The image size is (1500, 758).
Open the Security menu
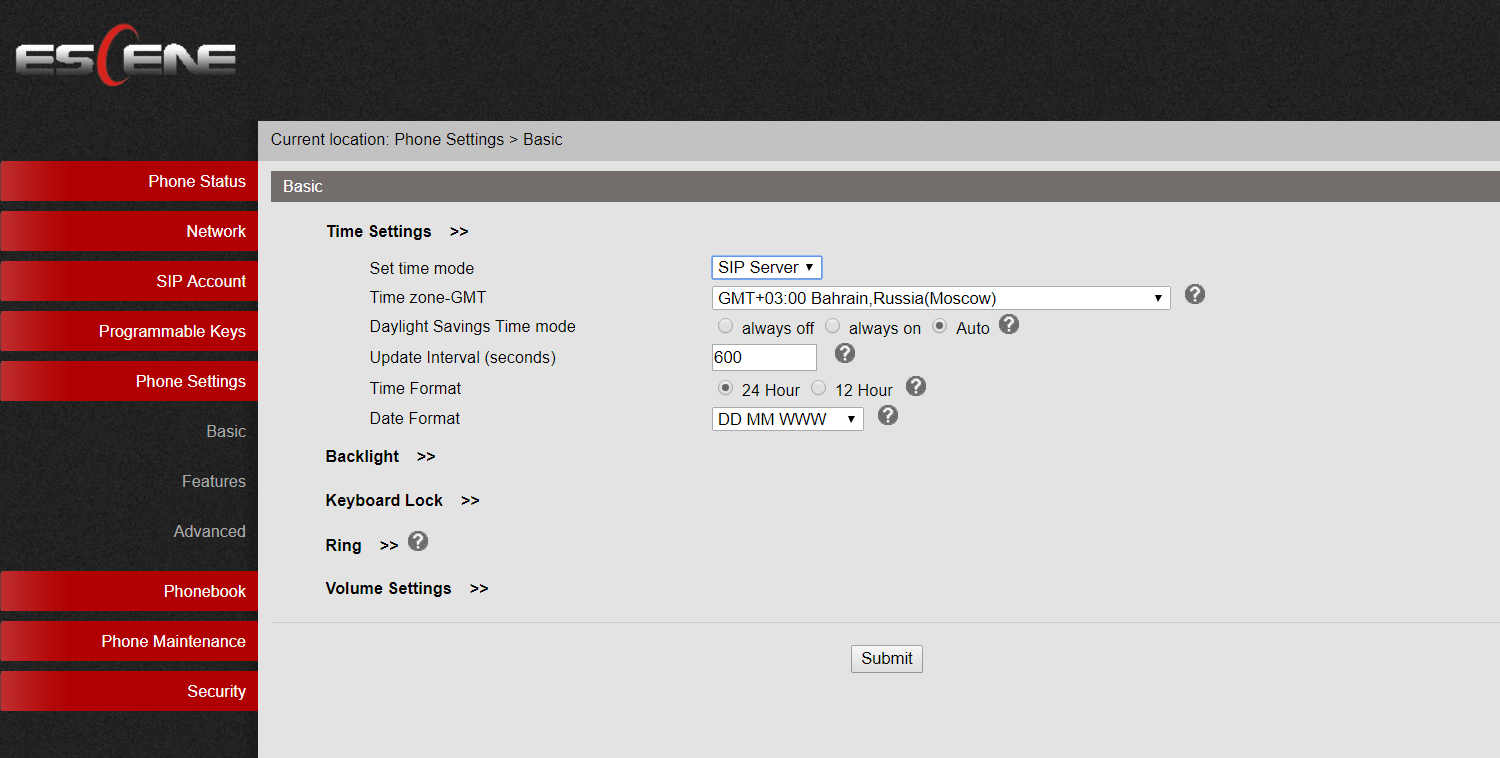coord(129,691)
